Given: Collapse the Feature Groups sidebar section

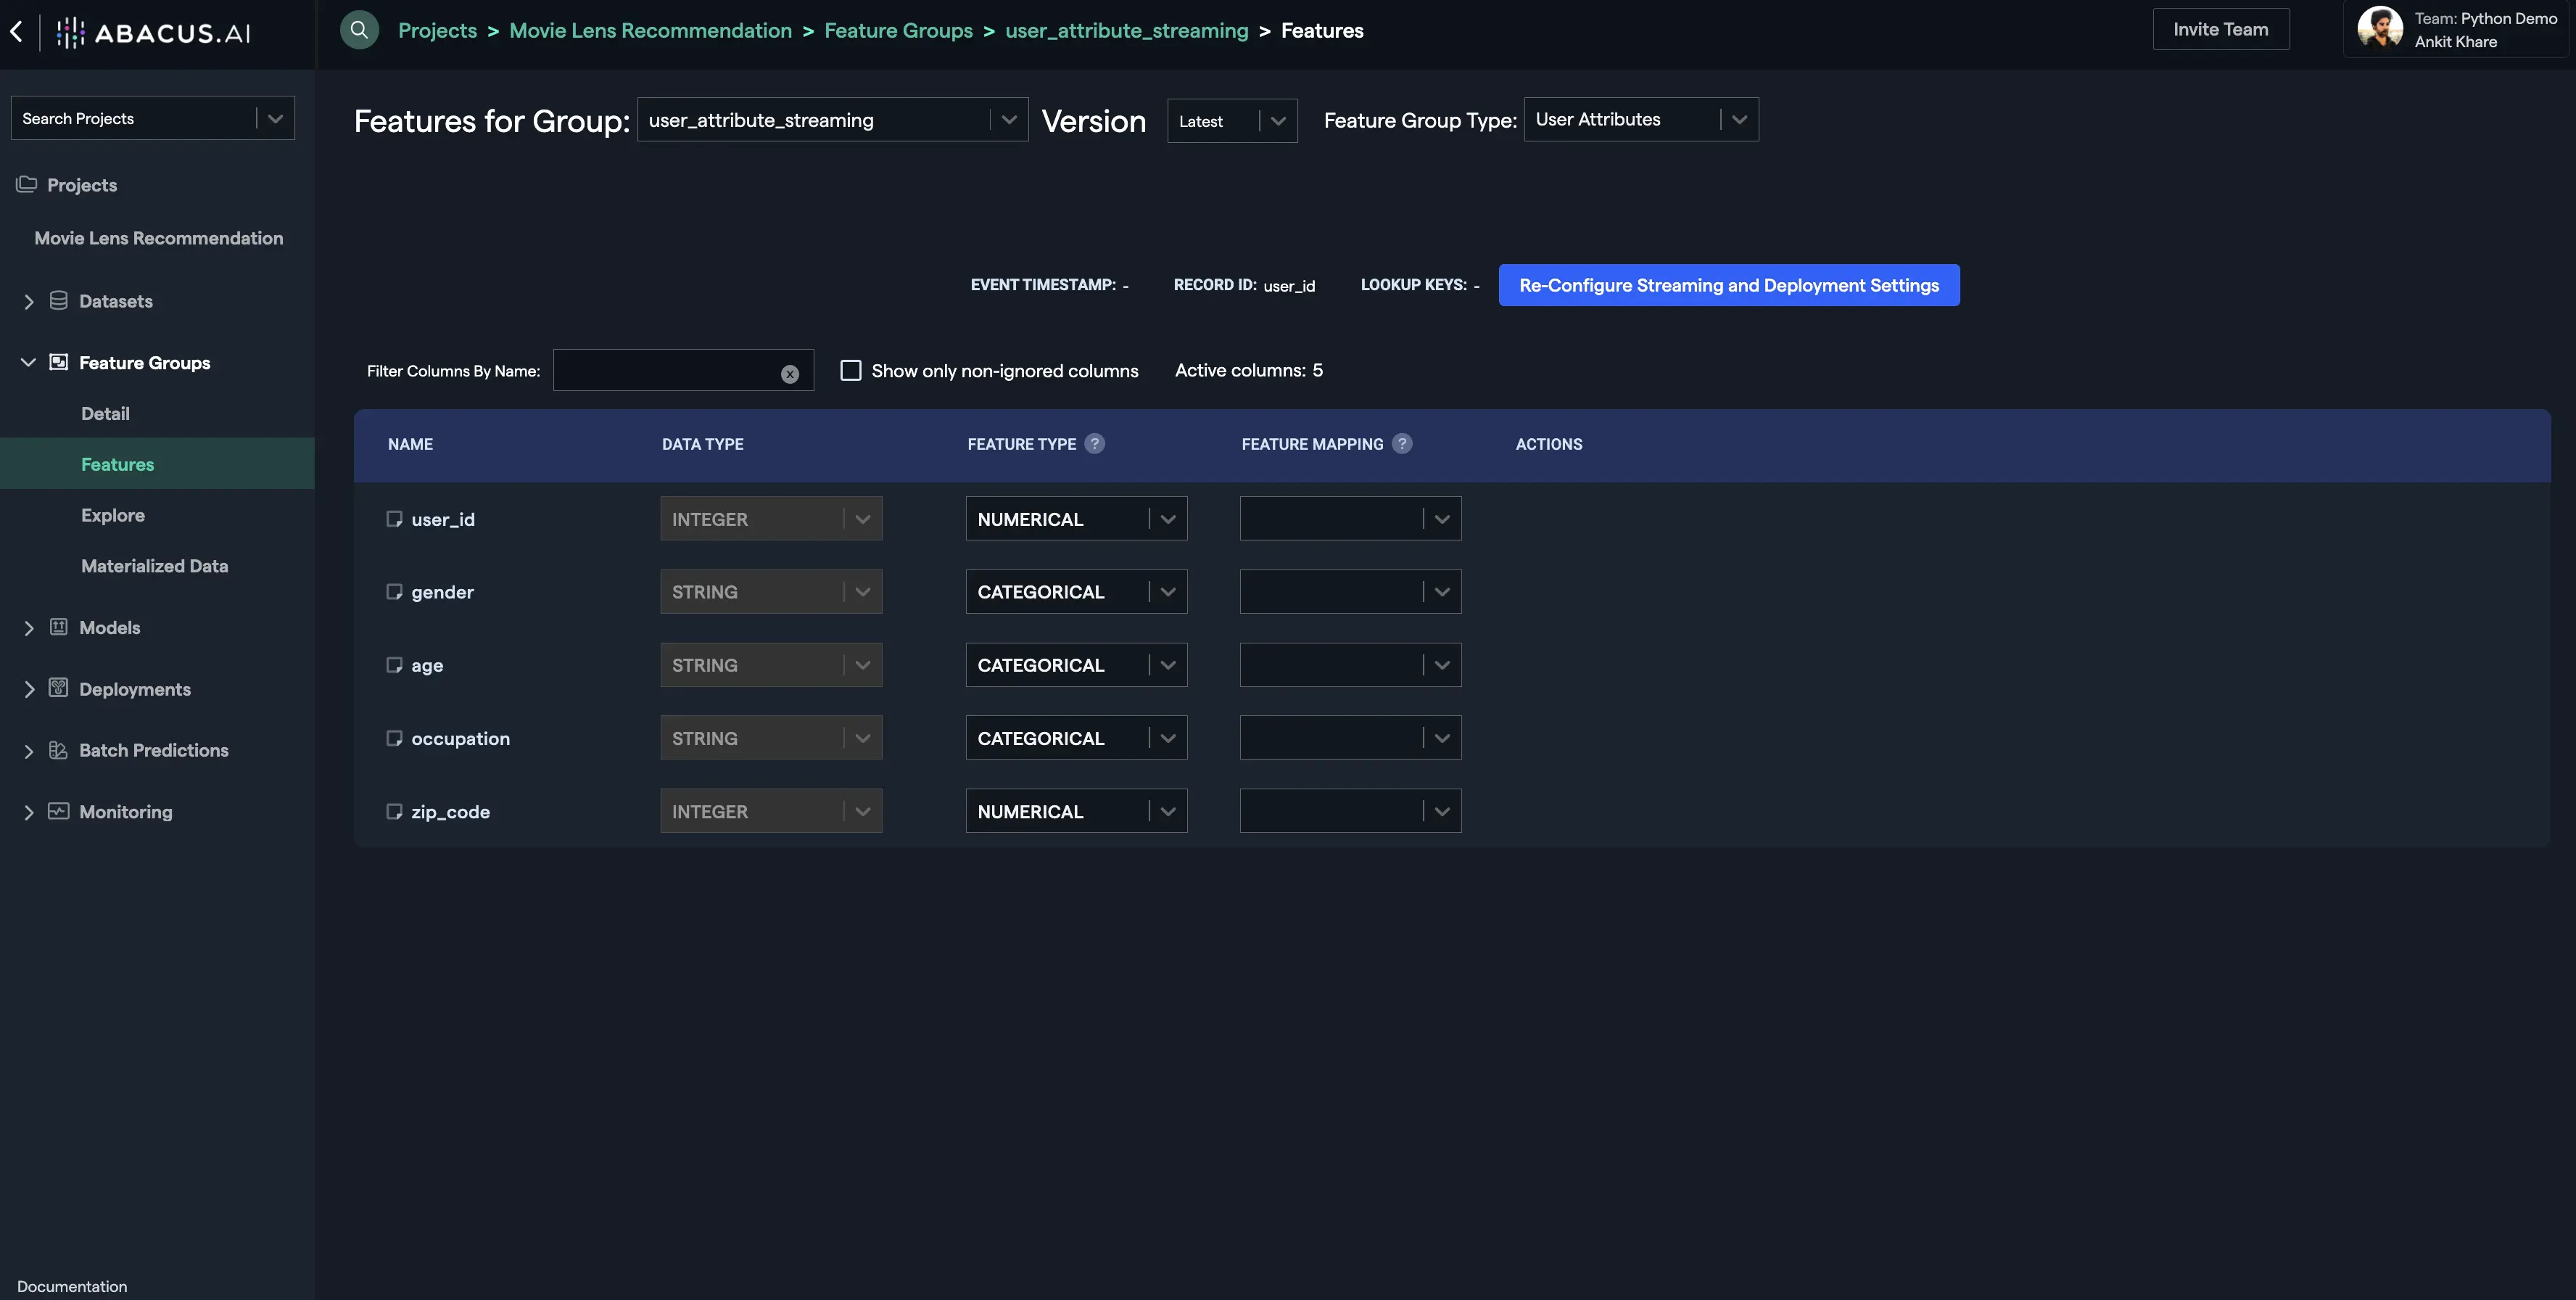Looking at the screenshot, I should (29, 362).
